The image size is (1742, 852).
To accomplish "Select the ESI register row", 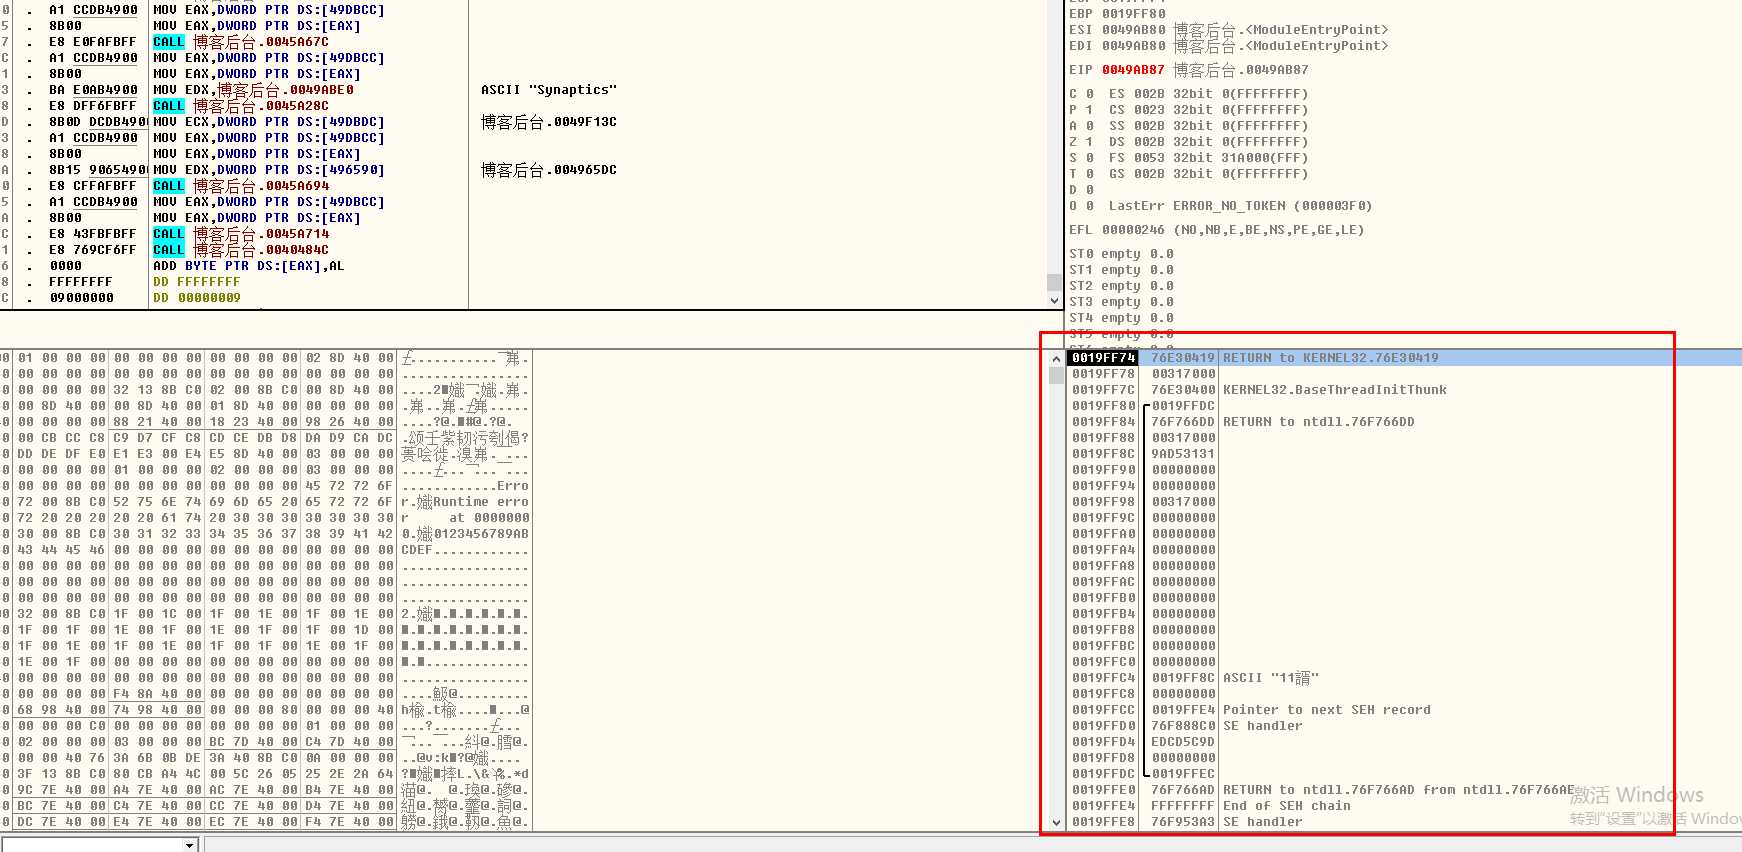I will (x=1228, y=30).
